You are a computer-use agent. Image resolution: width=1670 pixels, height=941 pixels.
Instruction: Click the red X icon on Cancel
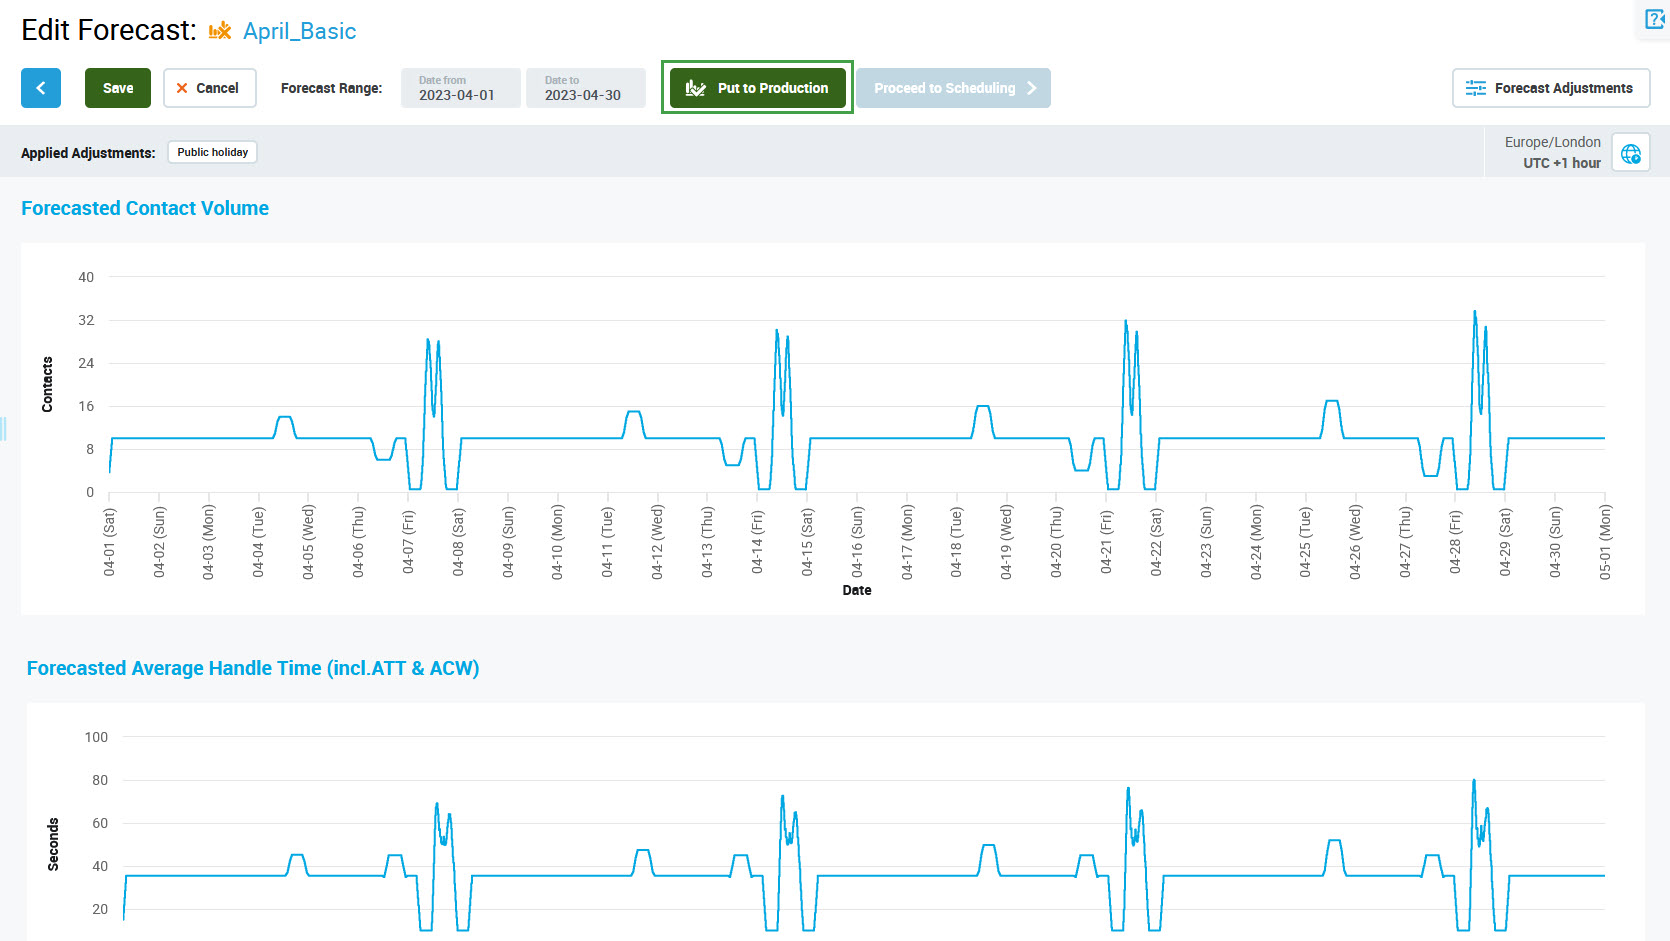[x=182, y=88]
